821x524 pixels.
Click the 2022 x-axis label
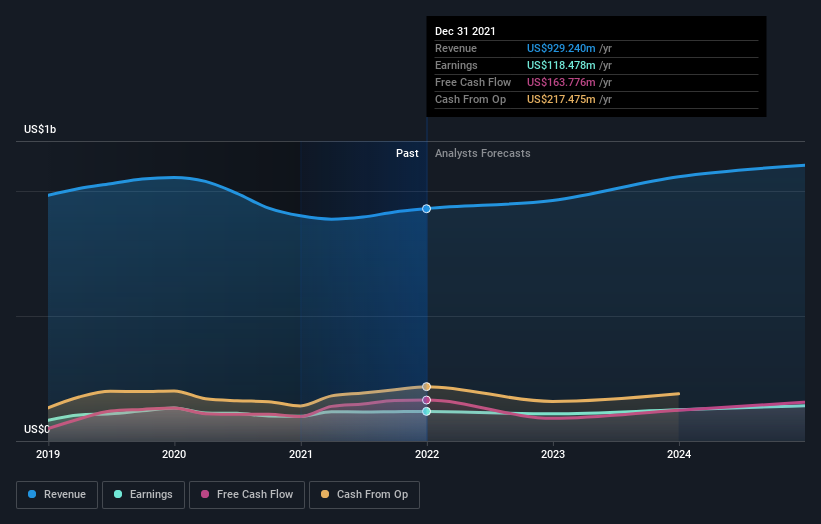click(427, 454)
